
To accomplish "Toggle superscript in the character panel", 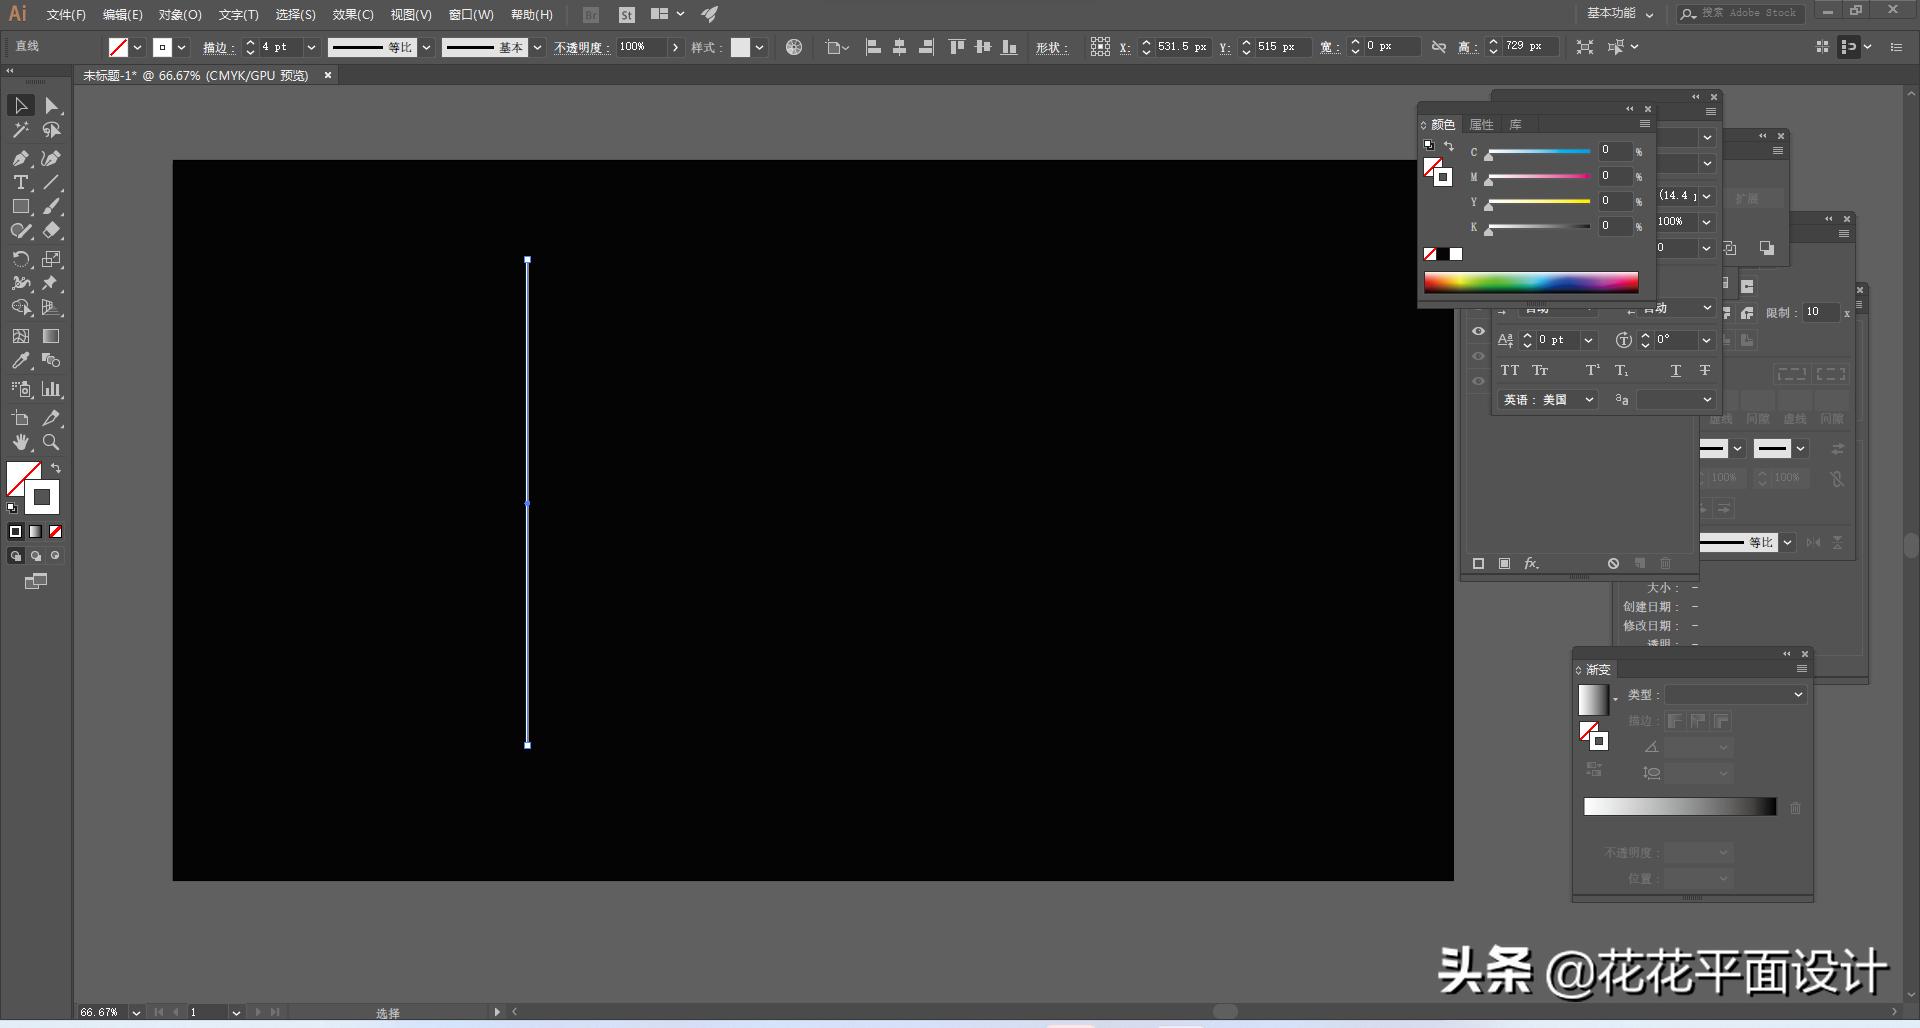I will coord(1592,370).
